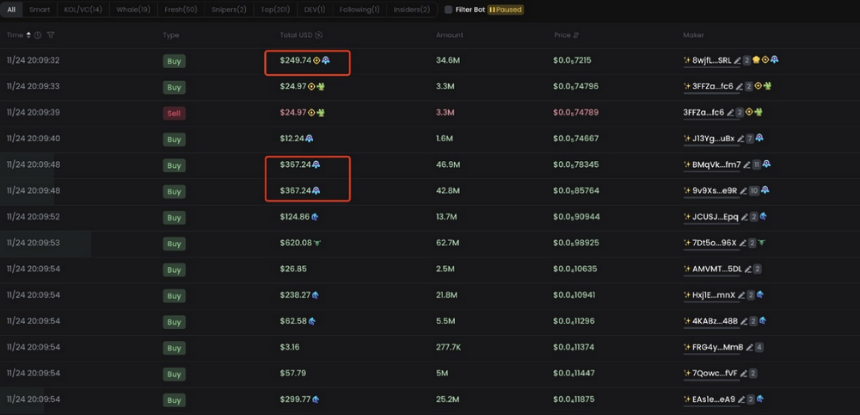Click the $620.08 total amount

click(295, 243)
